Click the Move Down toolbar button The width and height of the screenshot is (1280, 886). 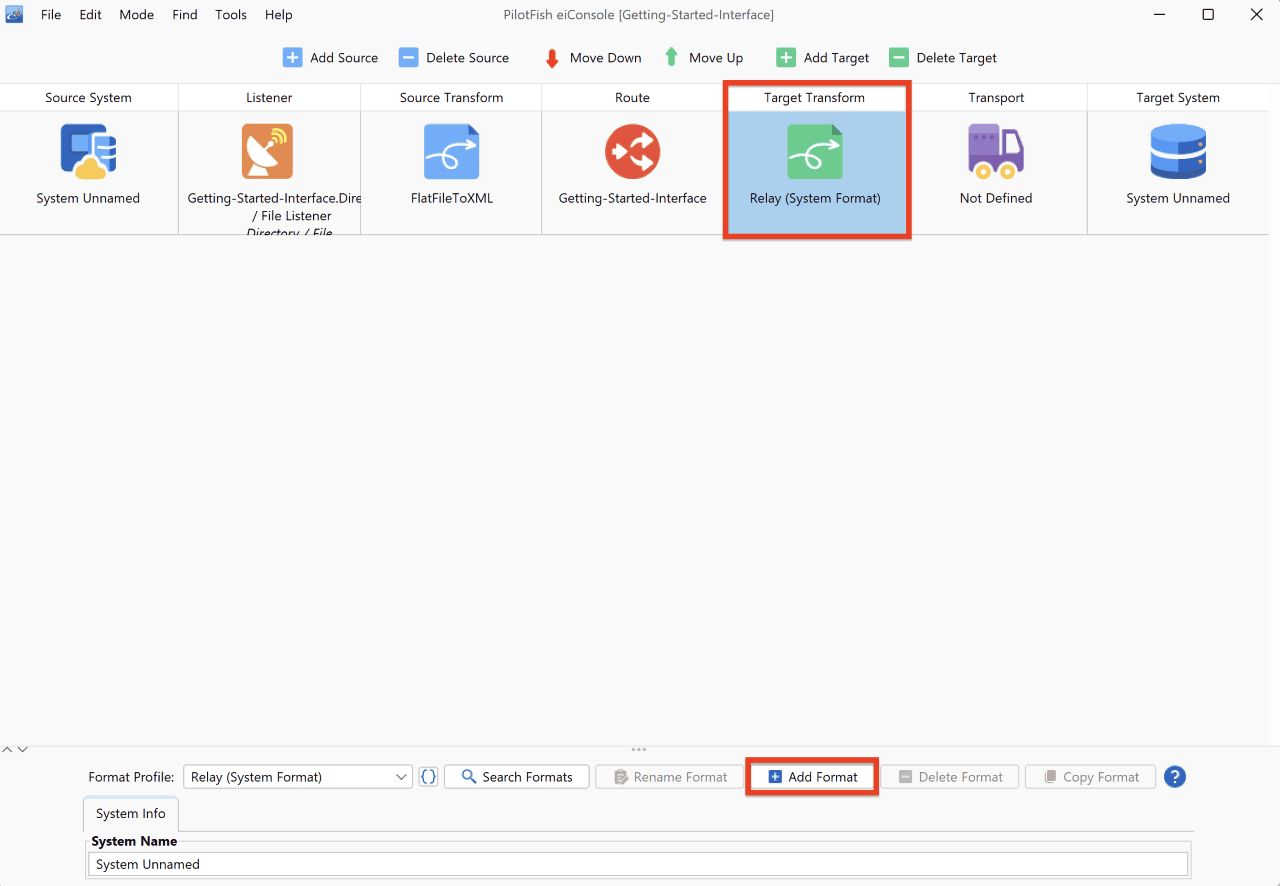[x=592, y=58]
